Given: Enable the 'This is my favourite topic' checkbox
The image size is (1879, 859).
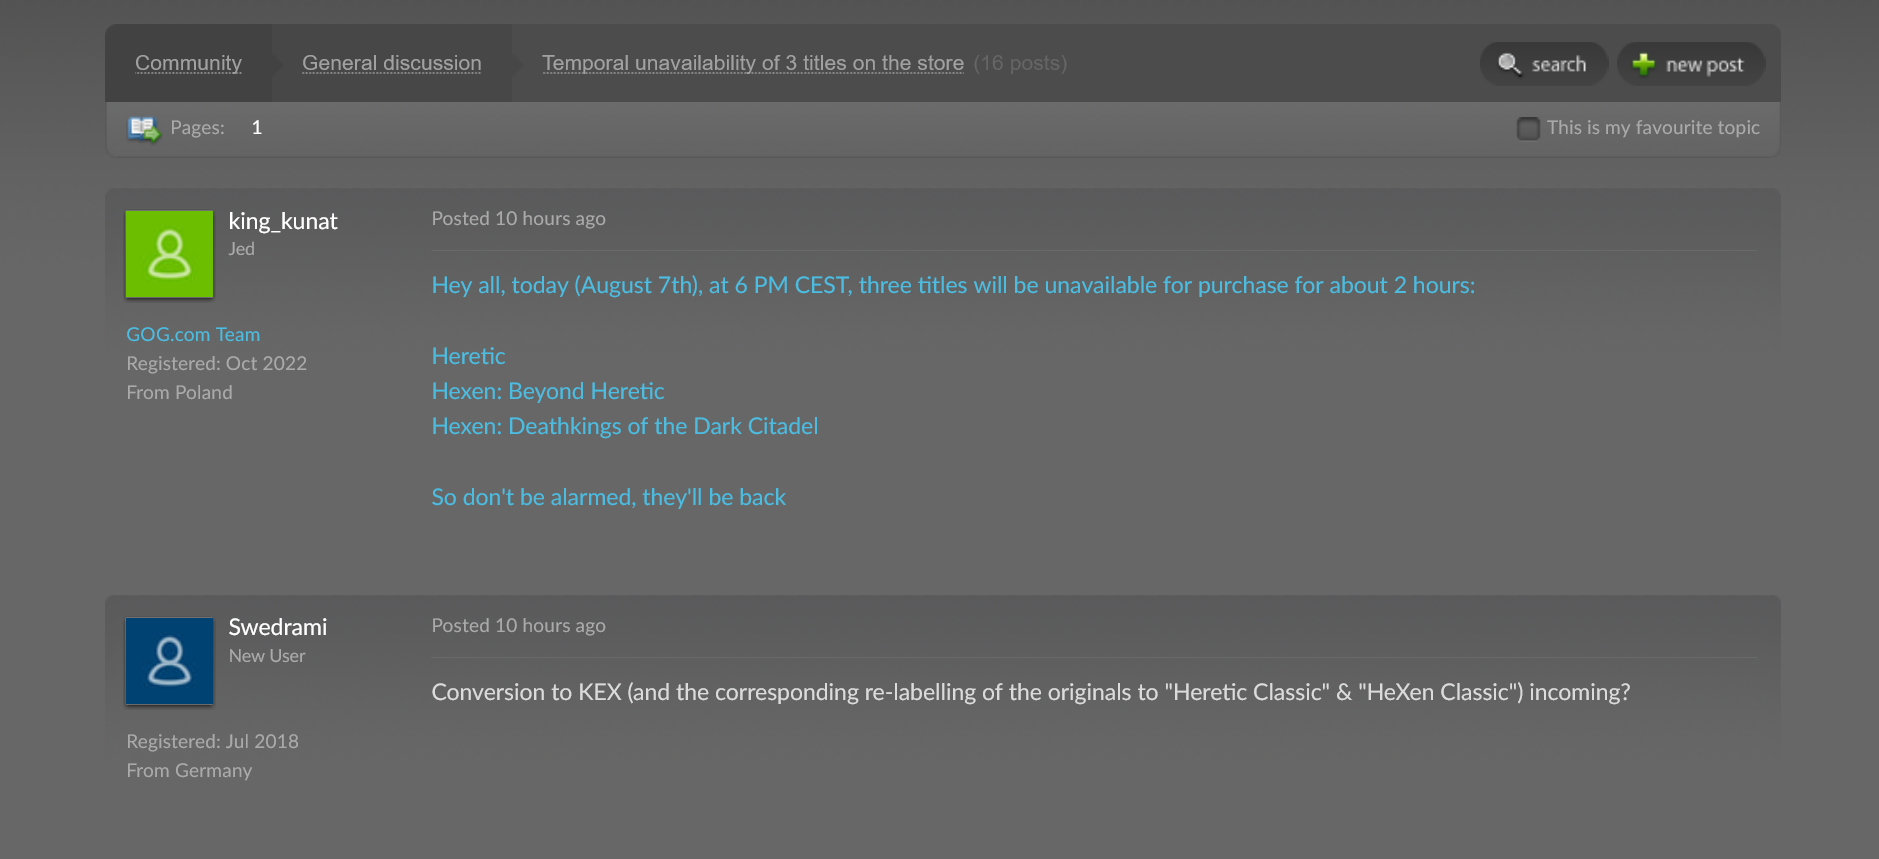Looking at the screenshot, I should point(1527,128).
